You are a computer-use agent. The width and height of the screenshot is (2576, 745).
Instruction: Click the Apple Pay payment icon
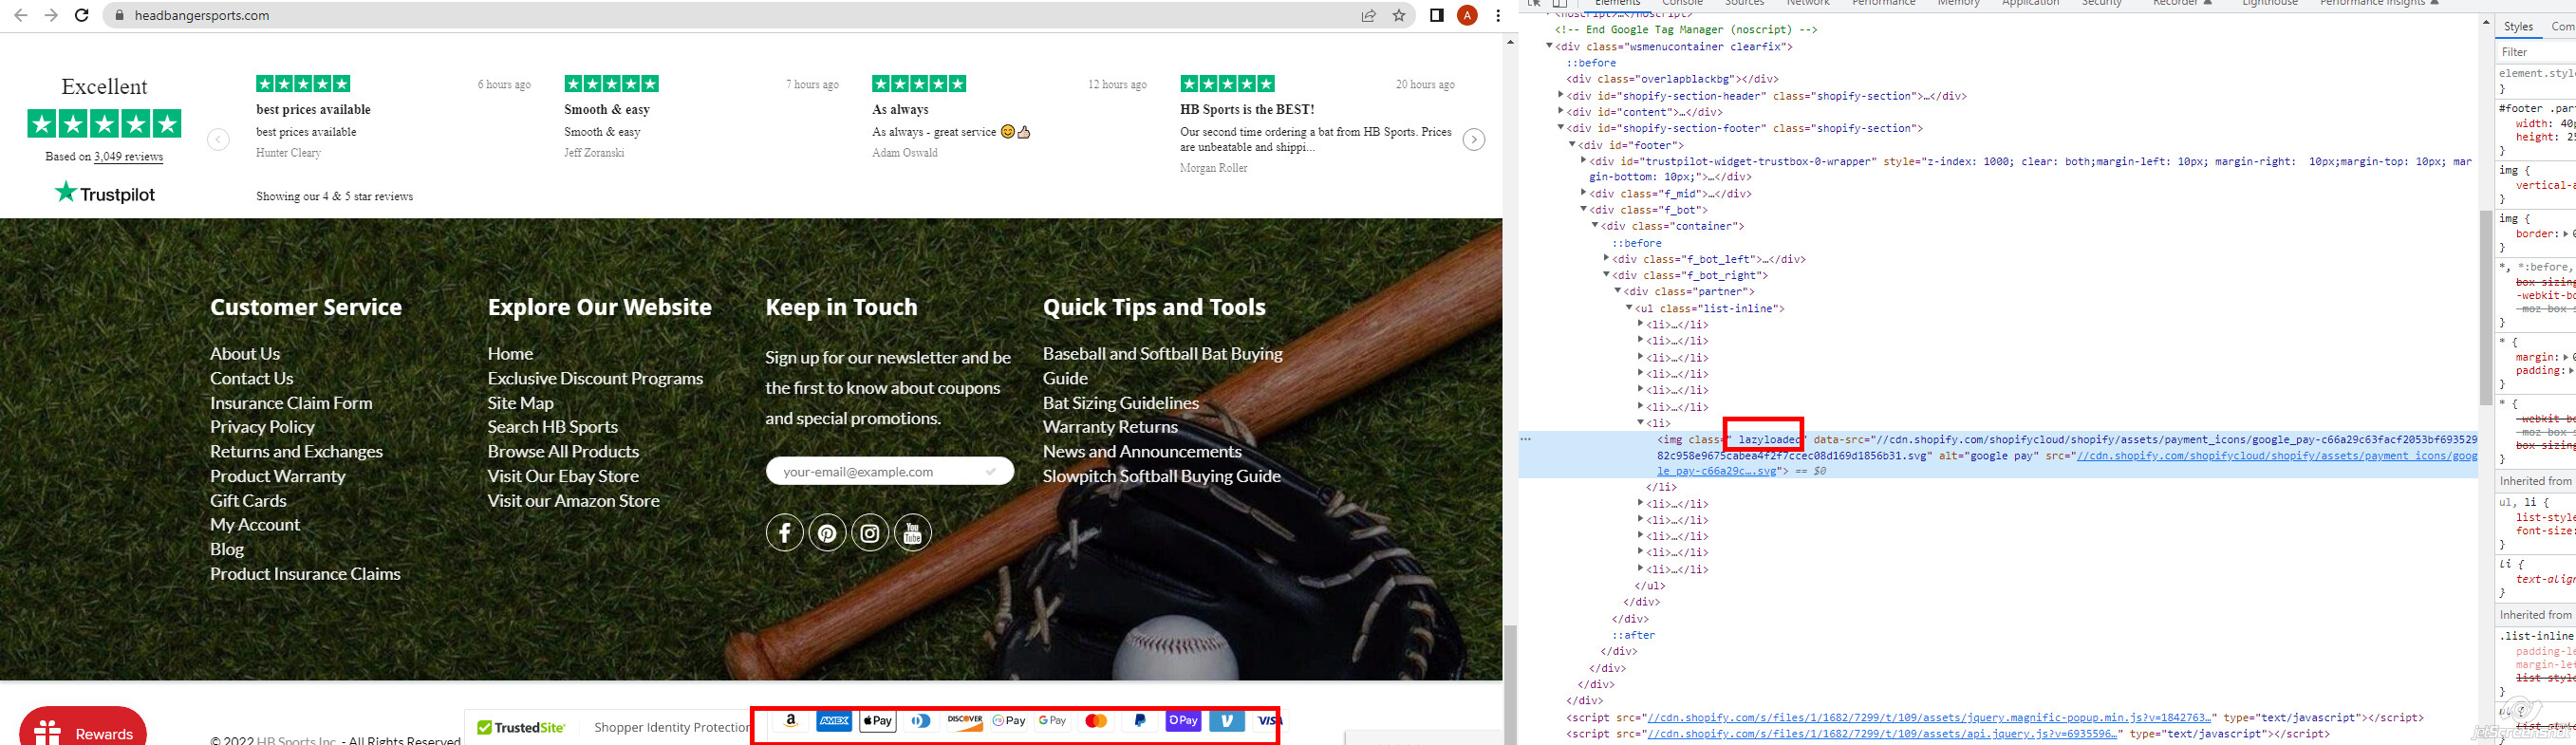[x=878, y=721]
